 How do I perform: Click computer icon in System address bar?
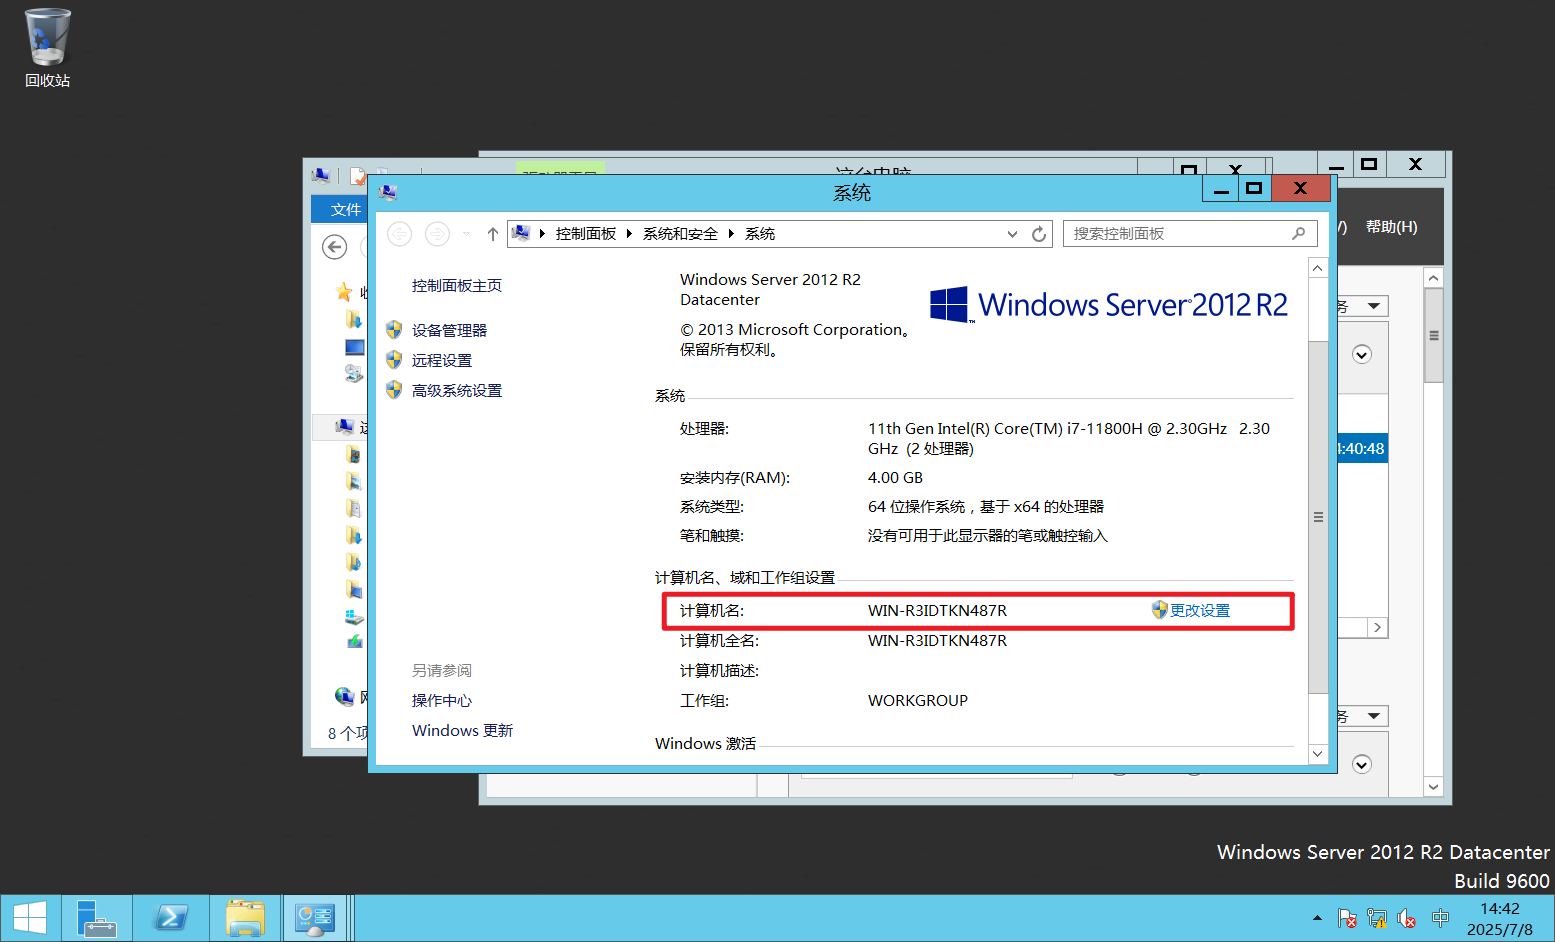[x=521, y=234]
